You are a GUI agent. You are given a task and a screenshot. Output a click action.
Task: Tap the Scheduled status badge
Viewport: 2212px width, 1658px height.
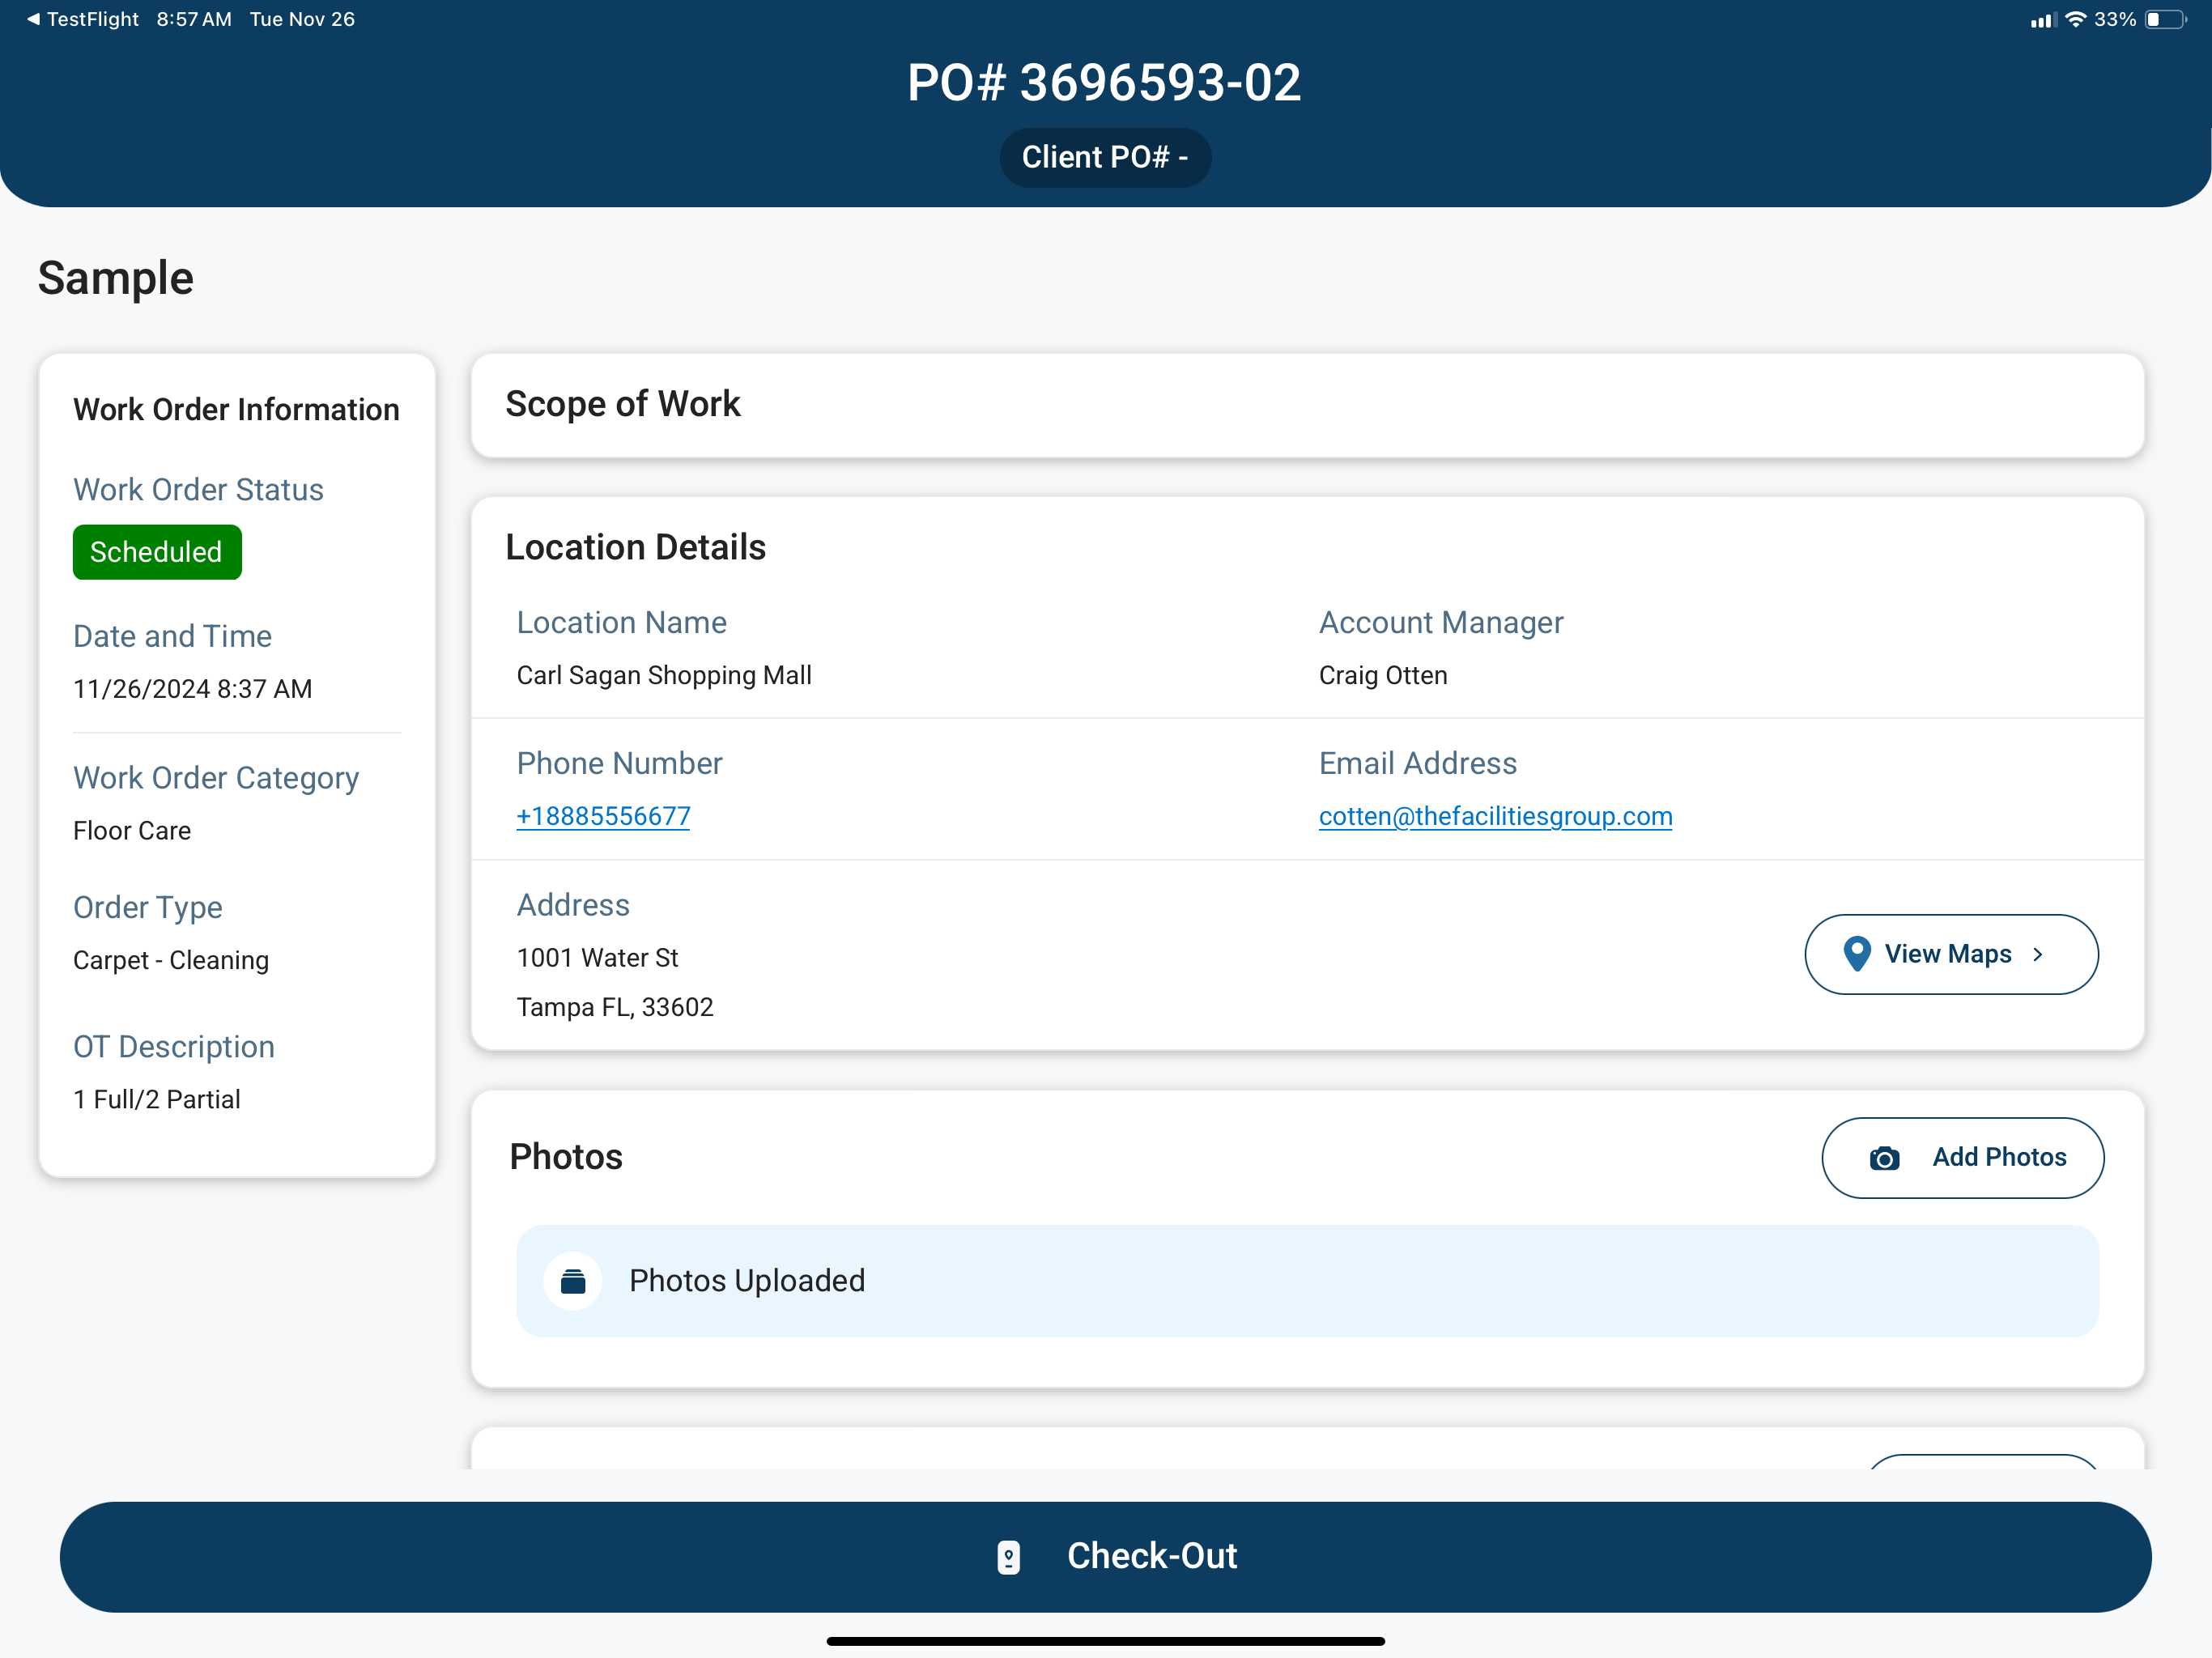coord(157,552)
